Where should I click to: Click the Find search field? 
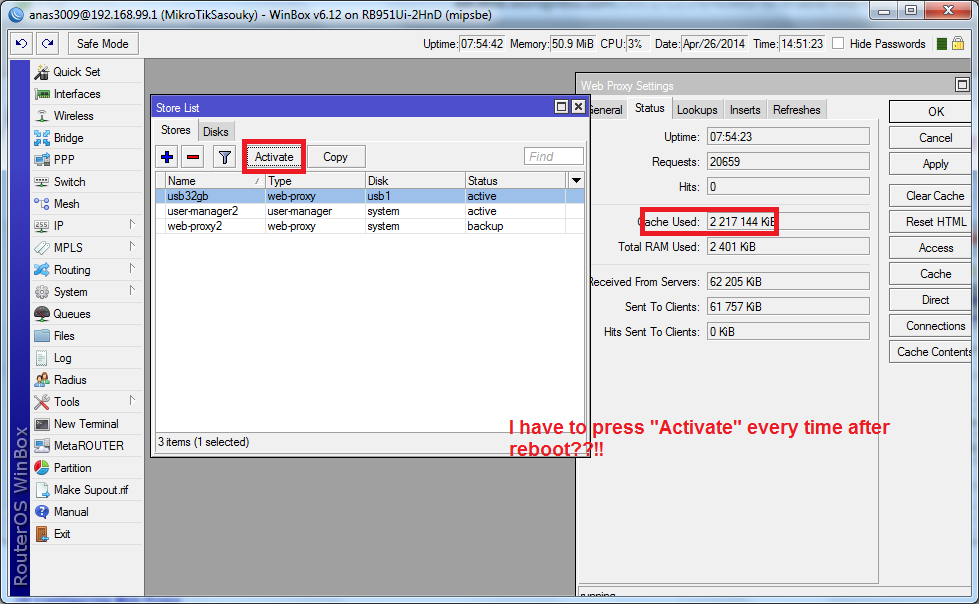[553, 156]
